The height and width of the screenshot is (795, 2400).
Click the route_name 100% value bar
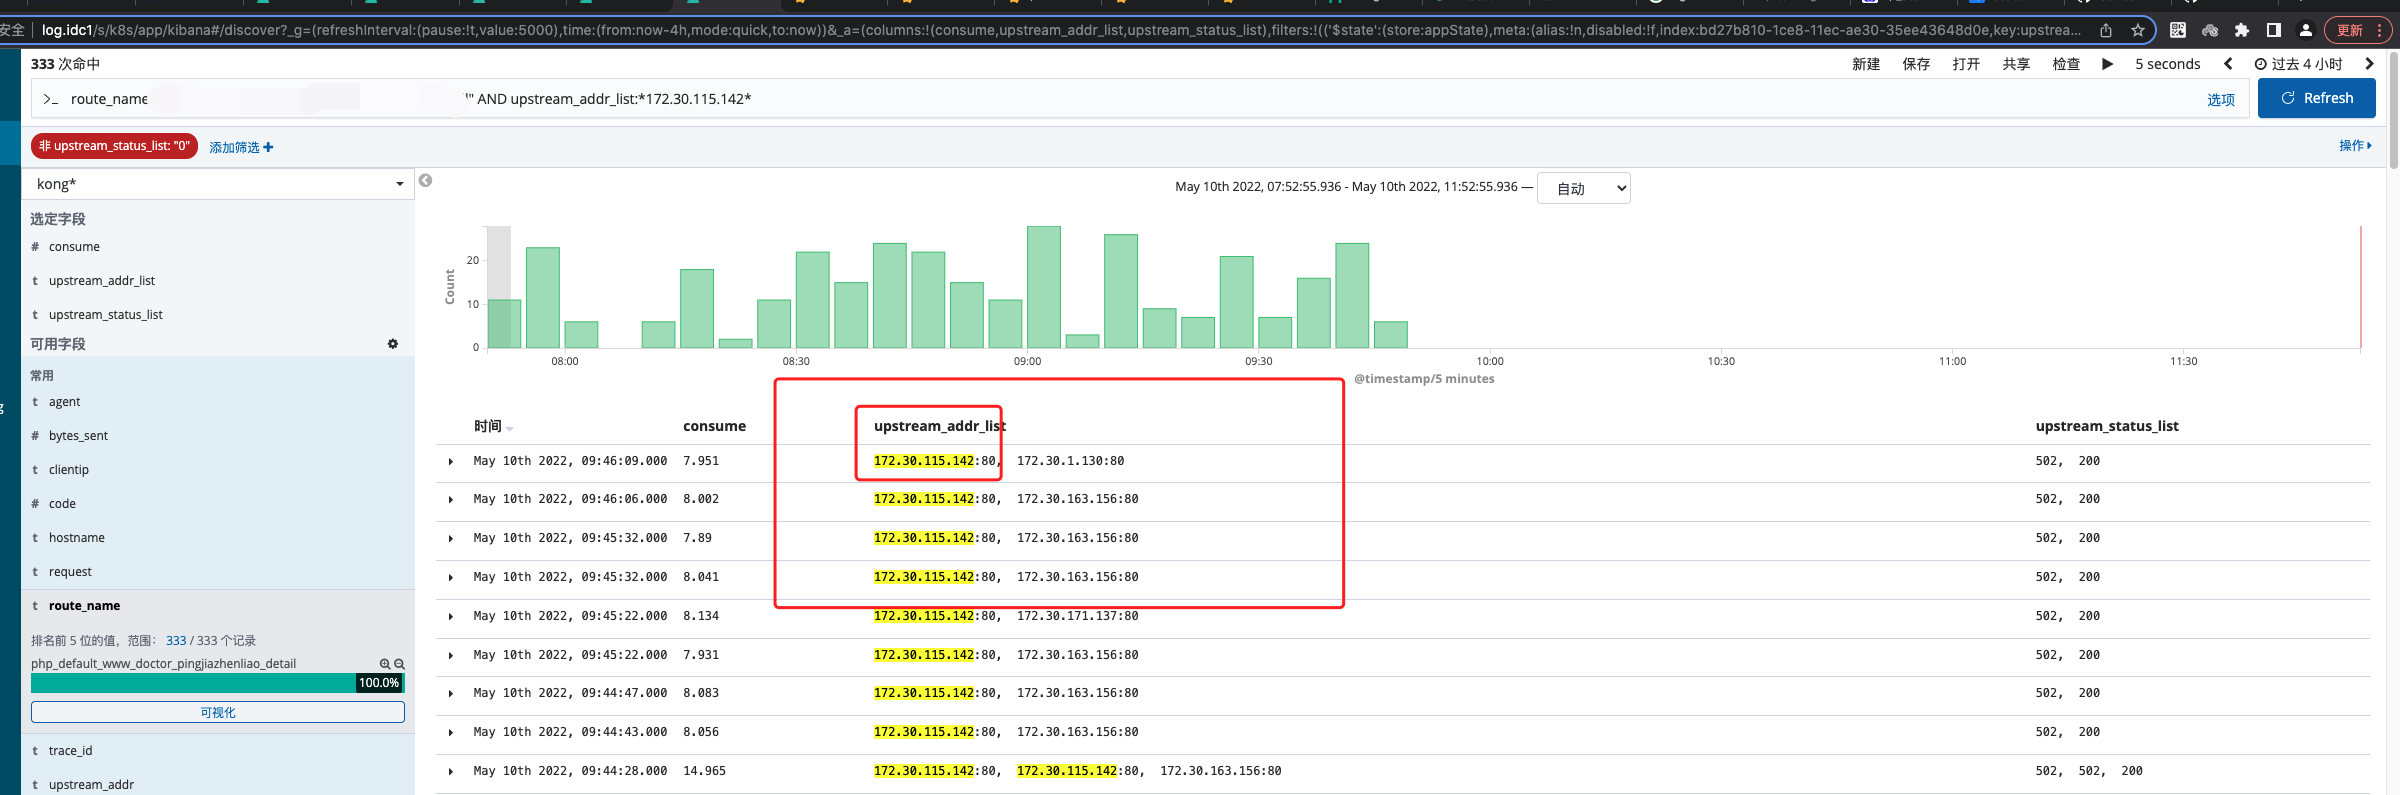218,683
